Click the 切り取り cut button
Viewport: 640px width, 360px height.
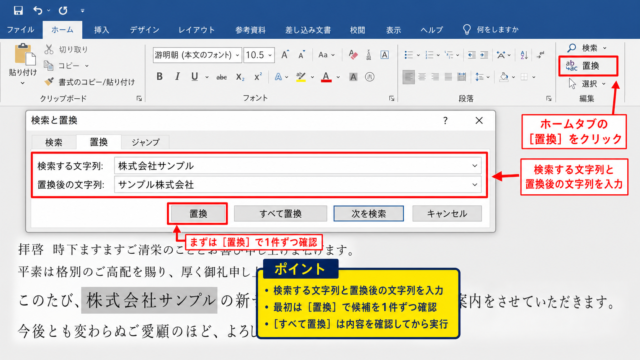click(x=66, y=49)
